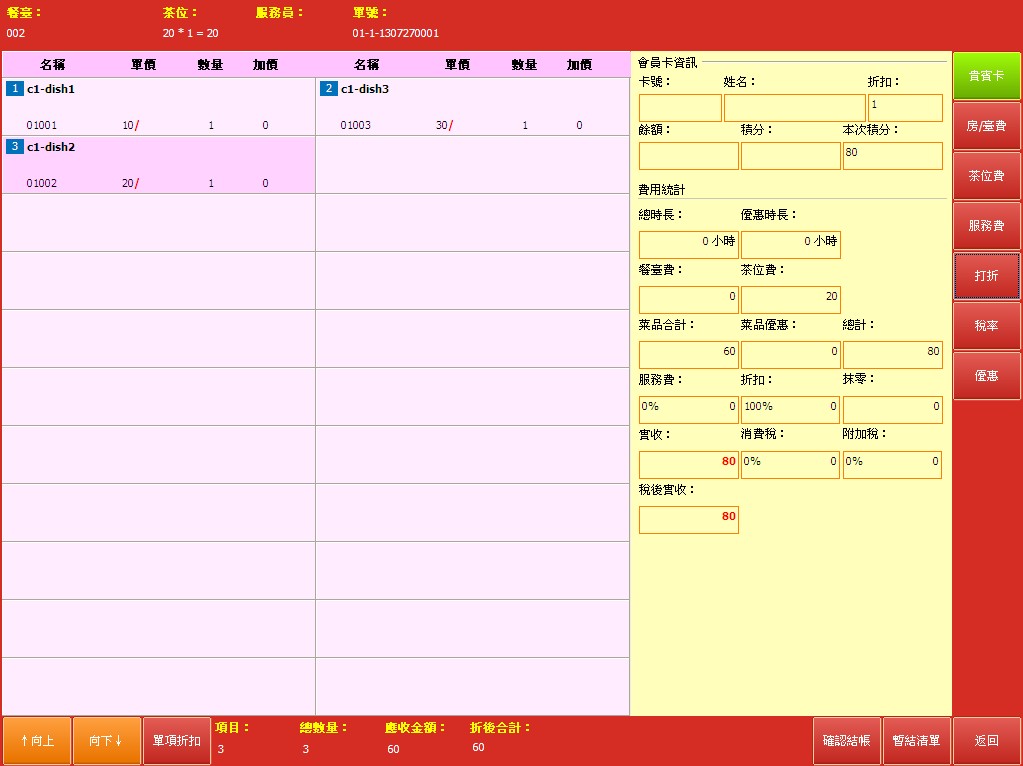Click the left 名稱 column header
The width and height of the screenshot is (1023, 766).
[x=52, y=65]
